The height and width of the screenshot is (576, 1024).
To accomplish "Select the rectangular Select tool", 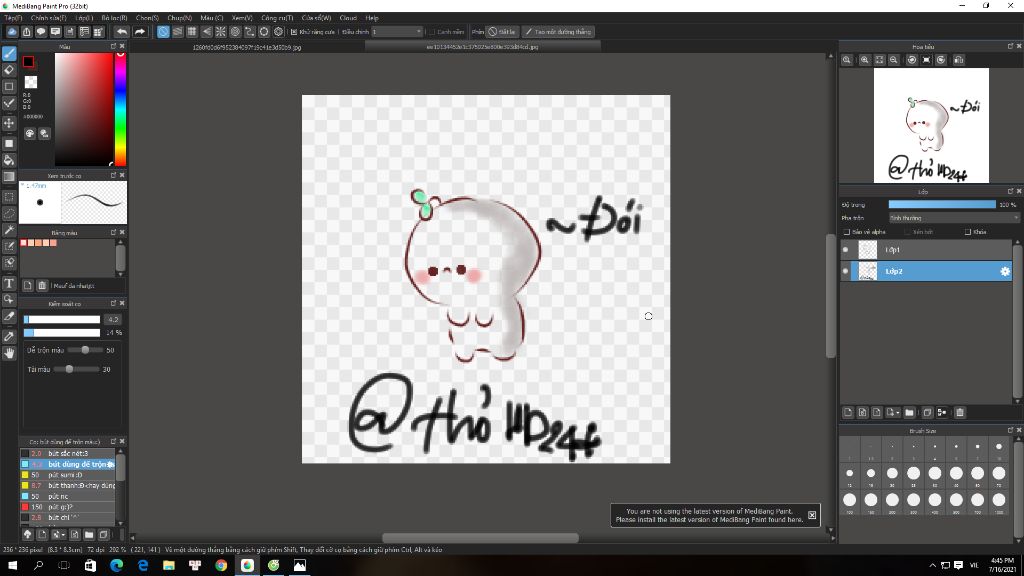I will click(9, 197).
